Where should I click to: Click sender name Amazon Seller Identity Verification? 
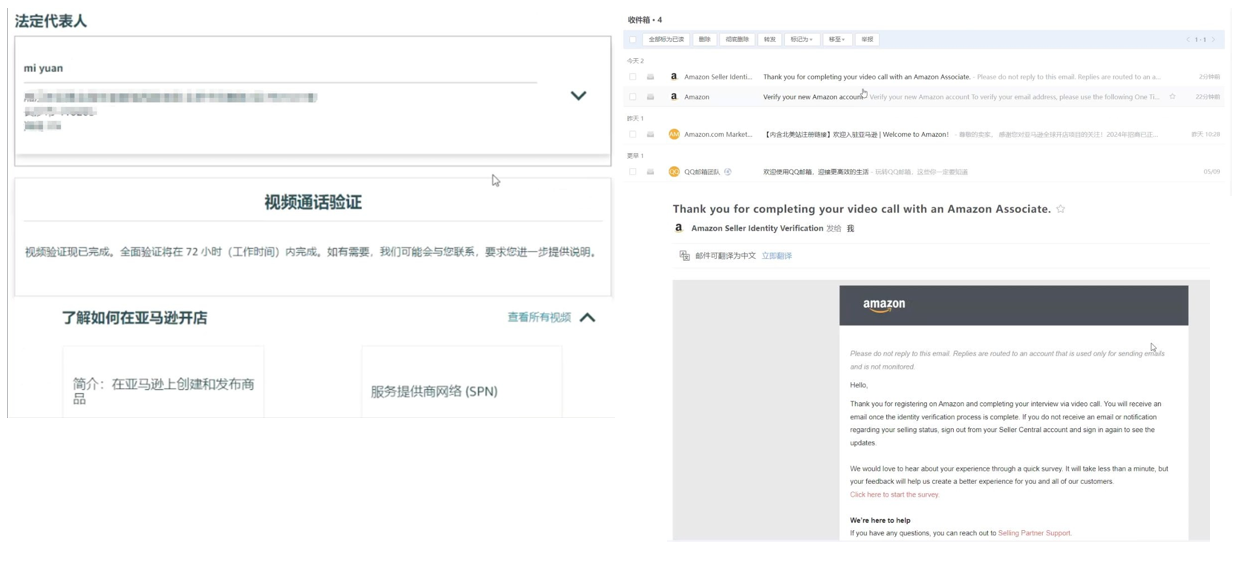pyautogui.click(x=757, y=229)
